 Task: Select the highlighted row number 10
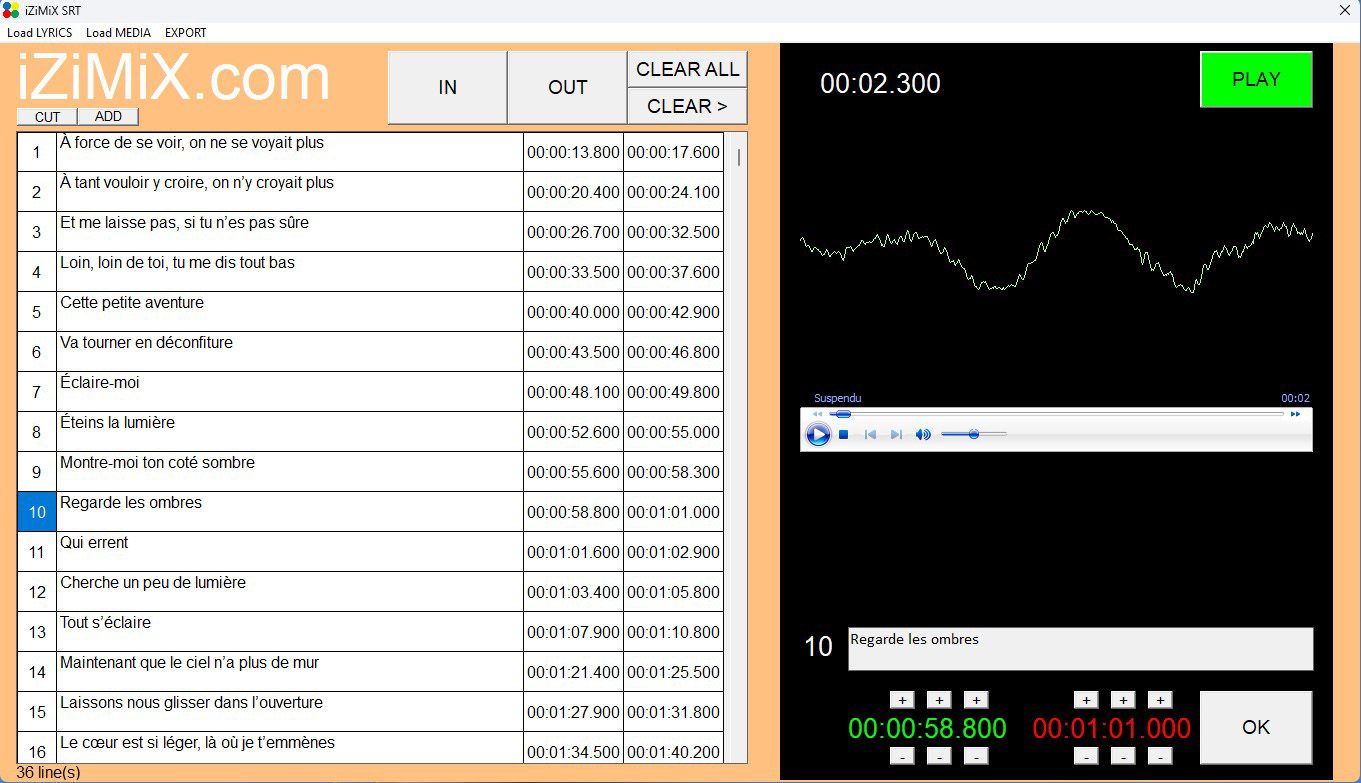(37, 512)
